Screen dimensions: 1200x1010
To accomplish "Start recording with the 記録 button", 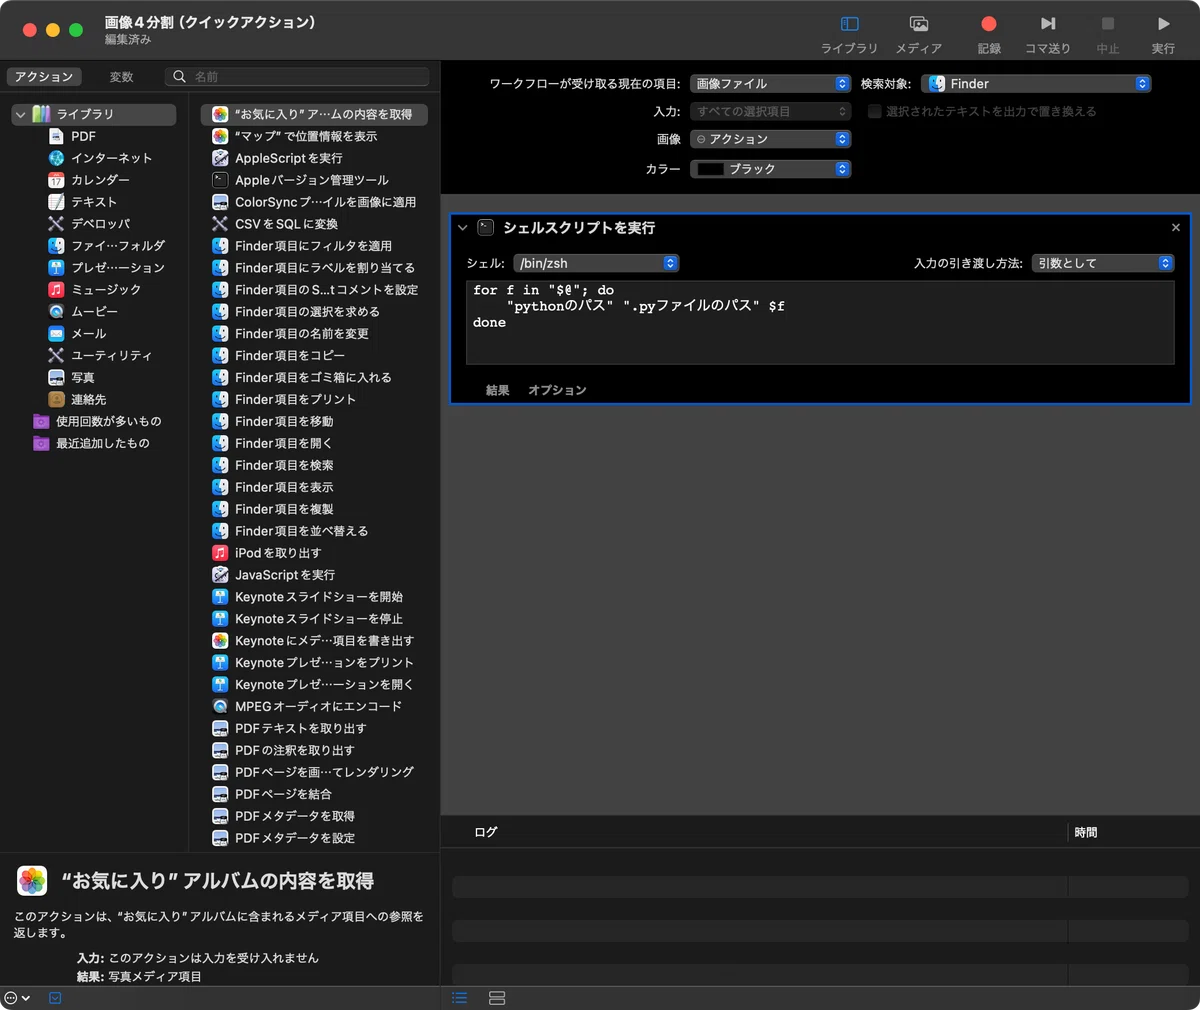I will (989, 24).
